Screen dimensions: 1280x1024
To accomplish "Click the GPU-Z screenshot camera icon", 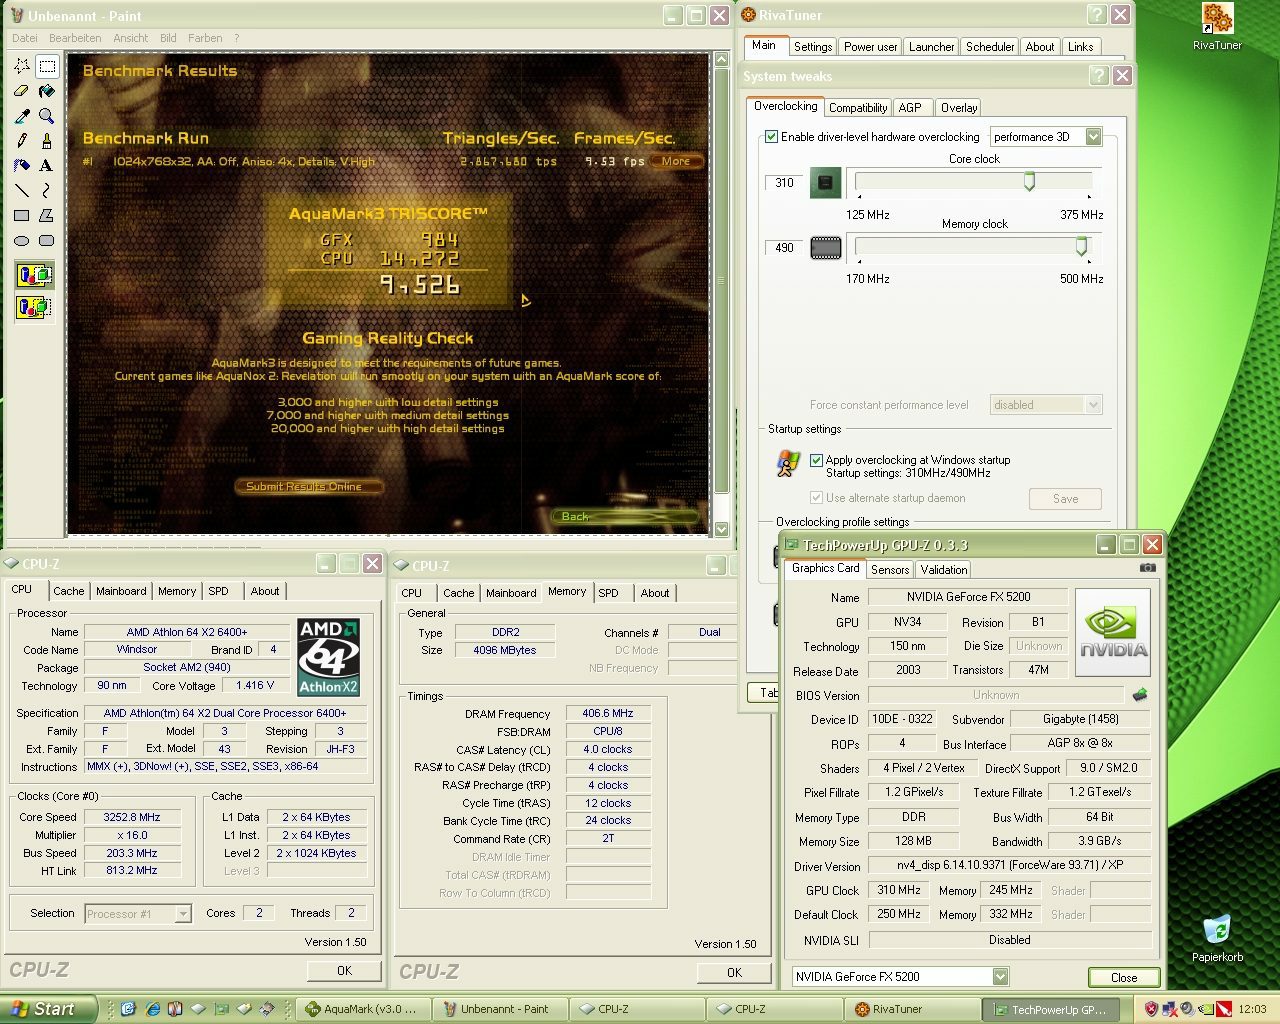I will [1147, 567].
